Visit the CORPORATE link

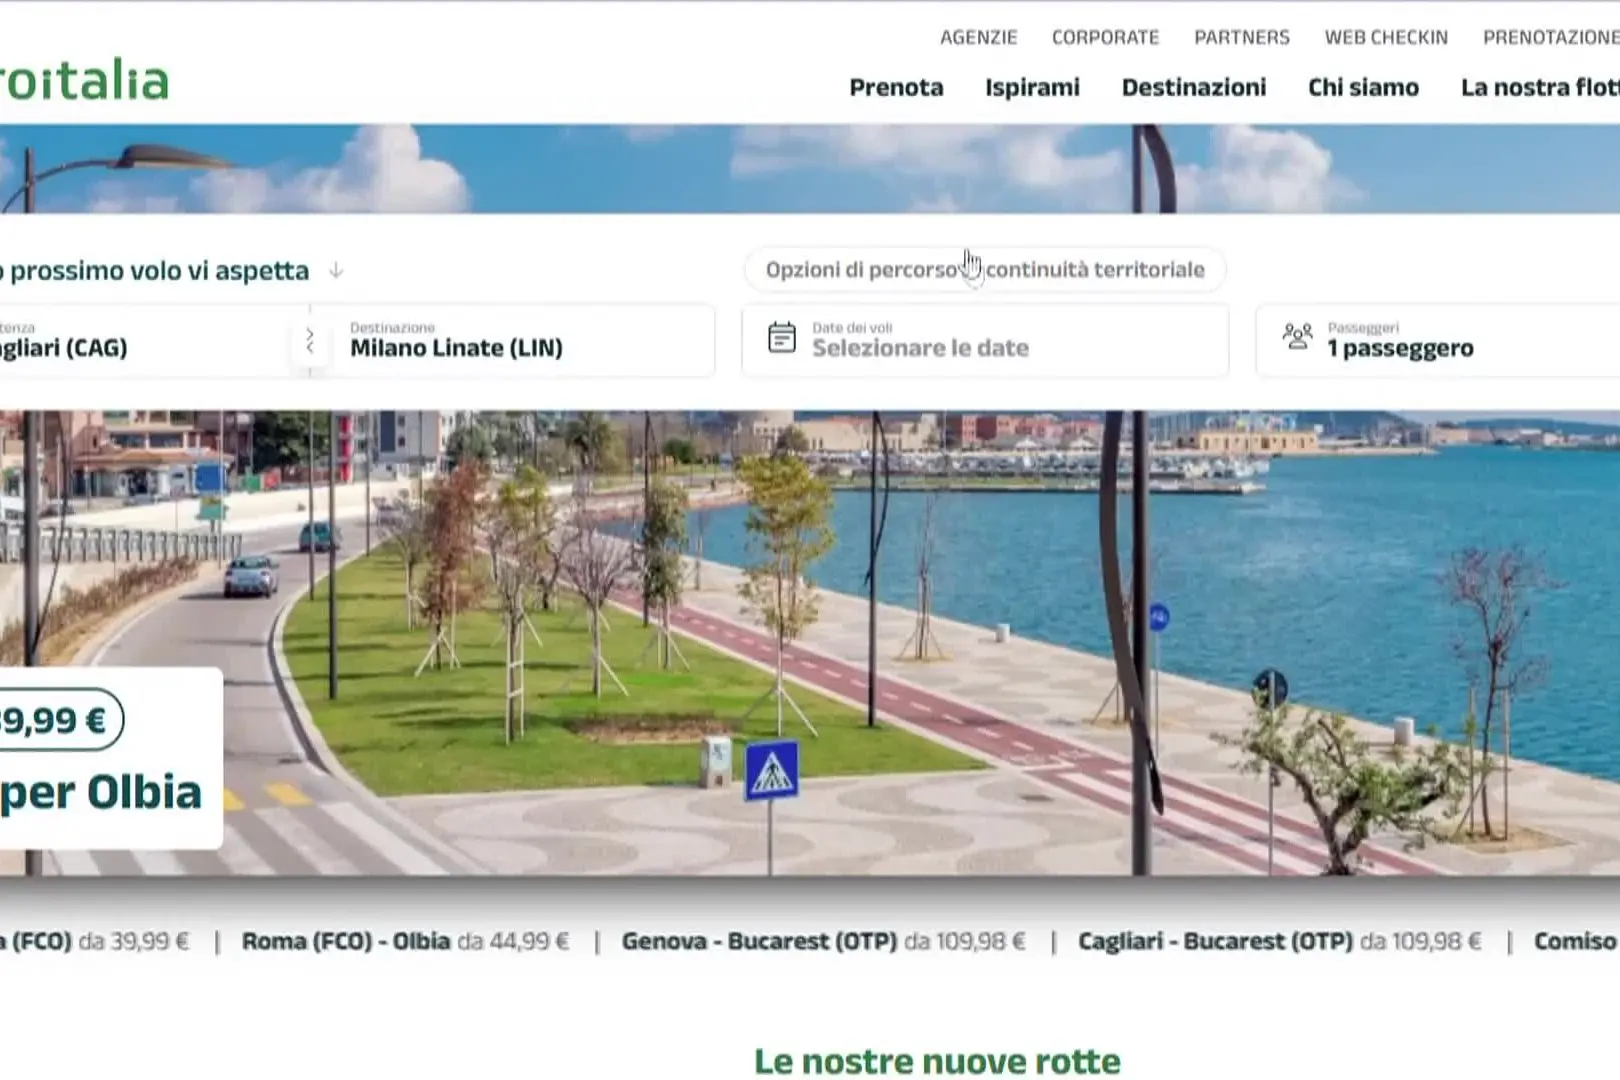pos(1105,37)
